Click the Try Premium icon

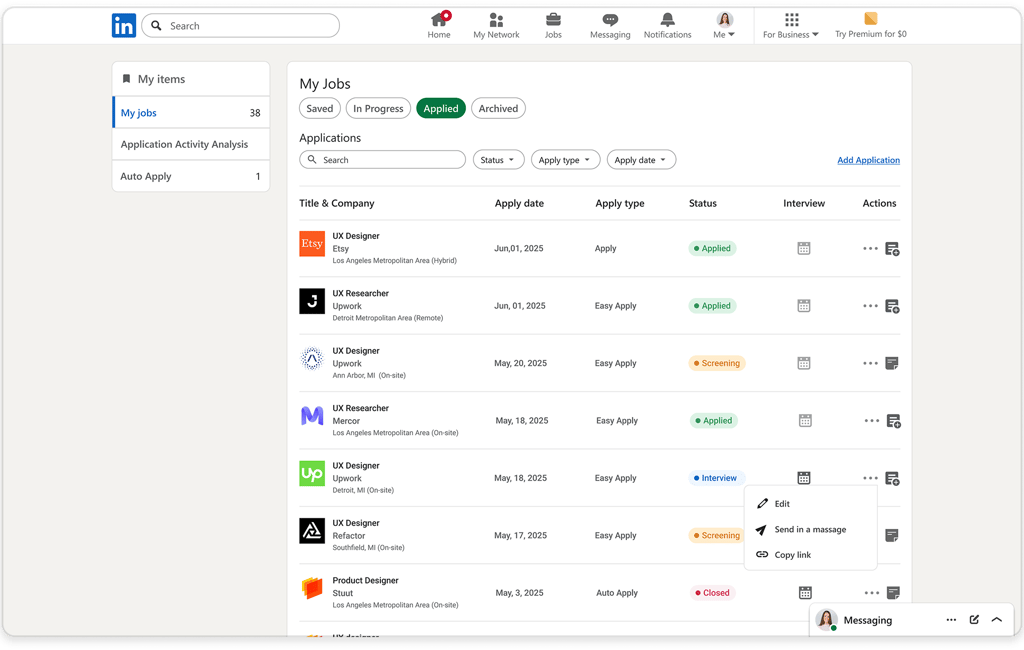tap(871, 18)
